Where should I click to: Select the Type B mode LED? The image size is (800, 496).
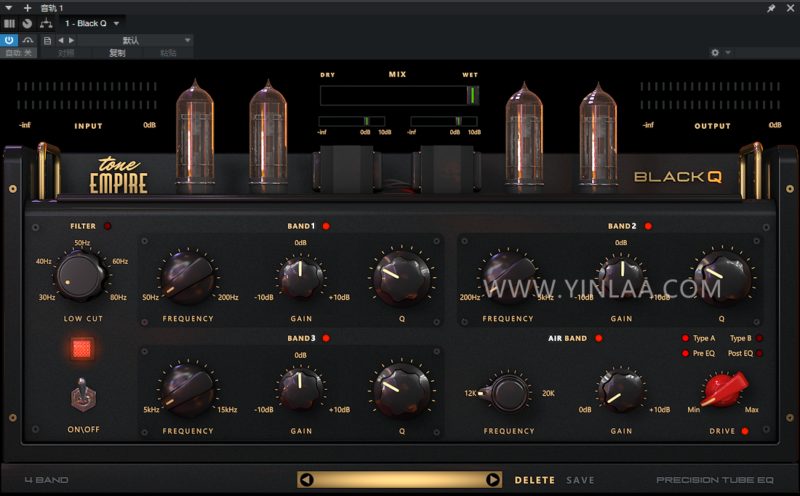tap(759, 339)
